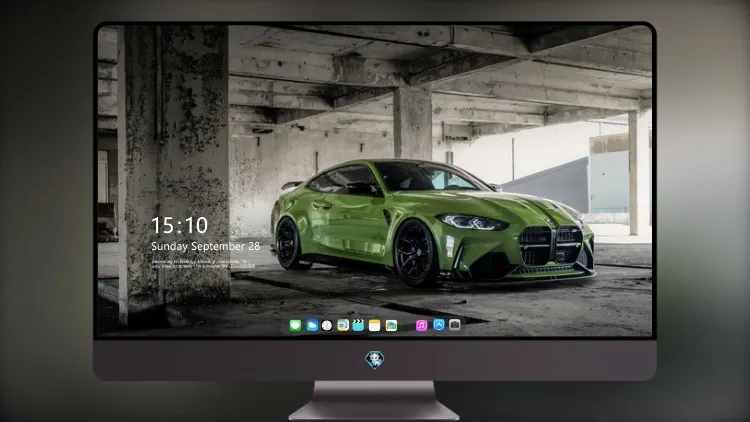Open the clapperboard video app icon
This screenshot has width=750, height=422.
(x=358, y=325)
